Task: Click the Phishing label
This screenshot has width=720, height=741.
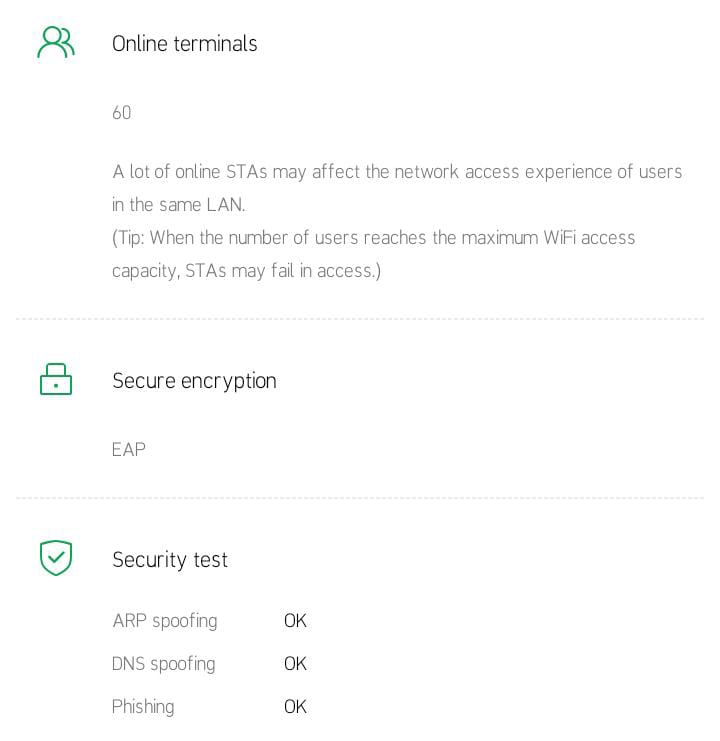Action: click(143, 707)
